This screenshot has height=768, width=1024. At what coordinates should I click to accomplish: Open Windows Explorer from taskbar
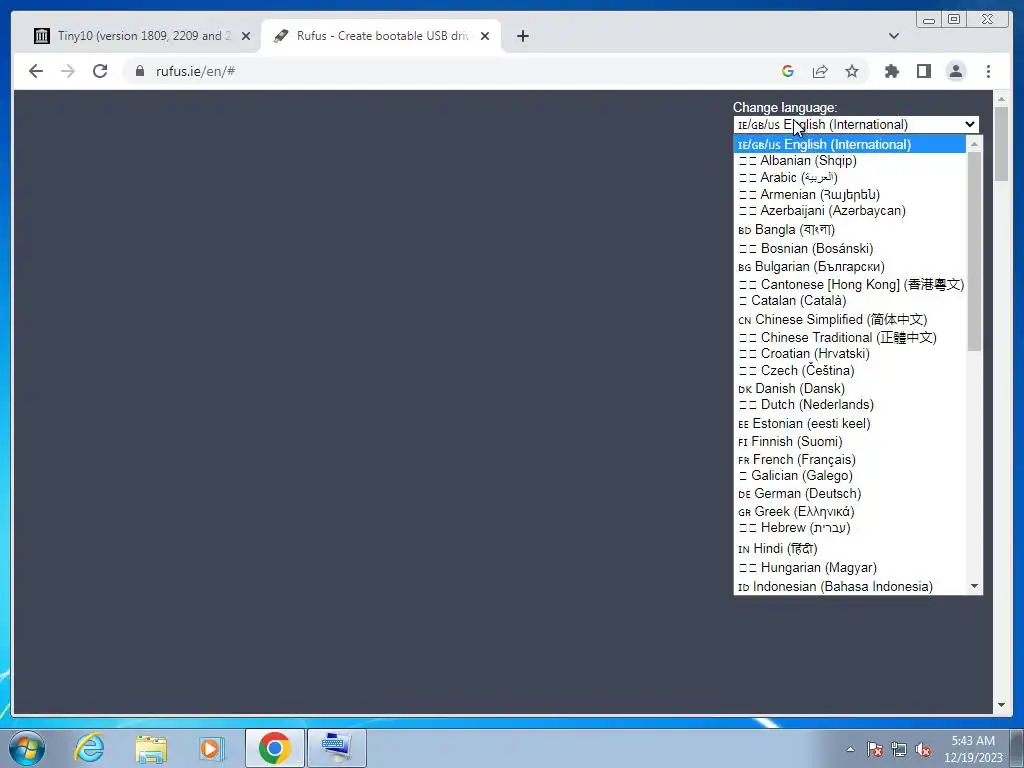click(x=151, y=748)
